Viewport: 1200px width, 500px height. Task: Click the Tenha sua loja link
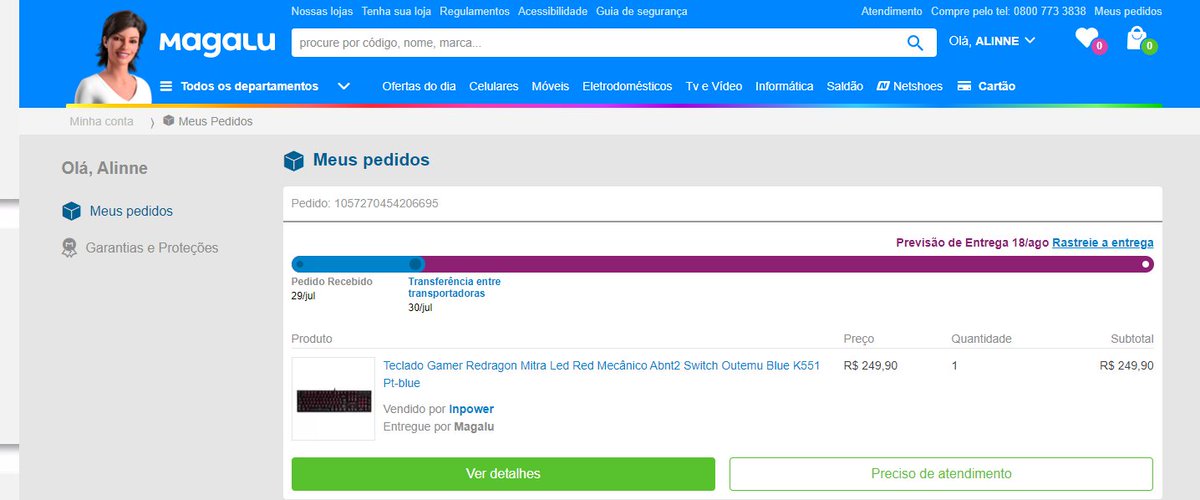396,11
